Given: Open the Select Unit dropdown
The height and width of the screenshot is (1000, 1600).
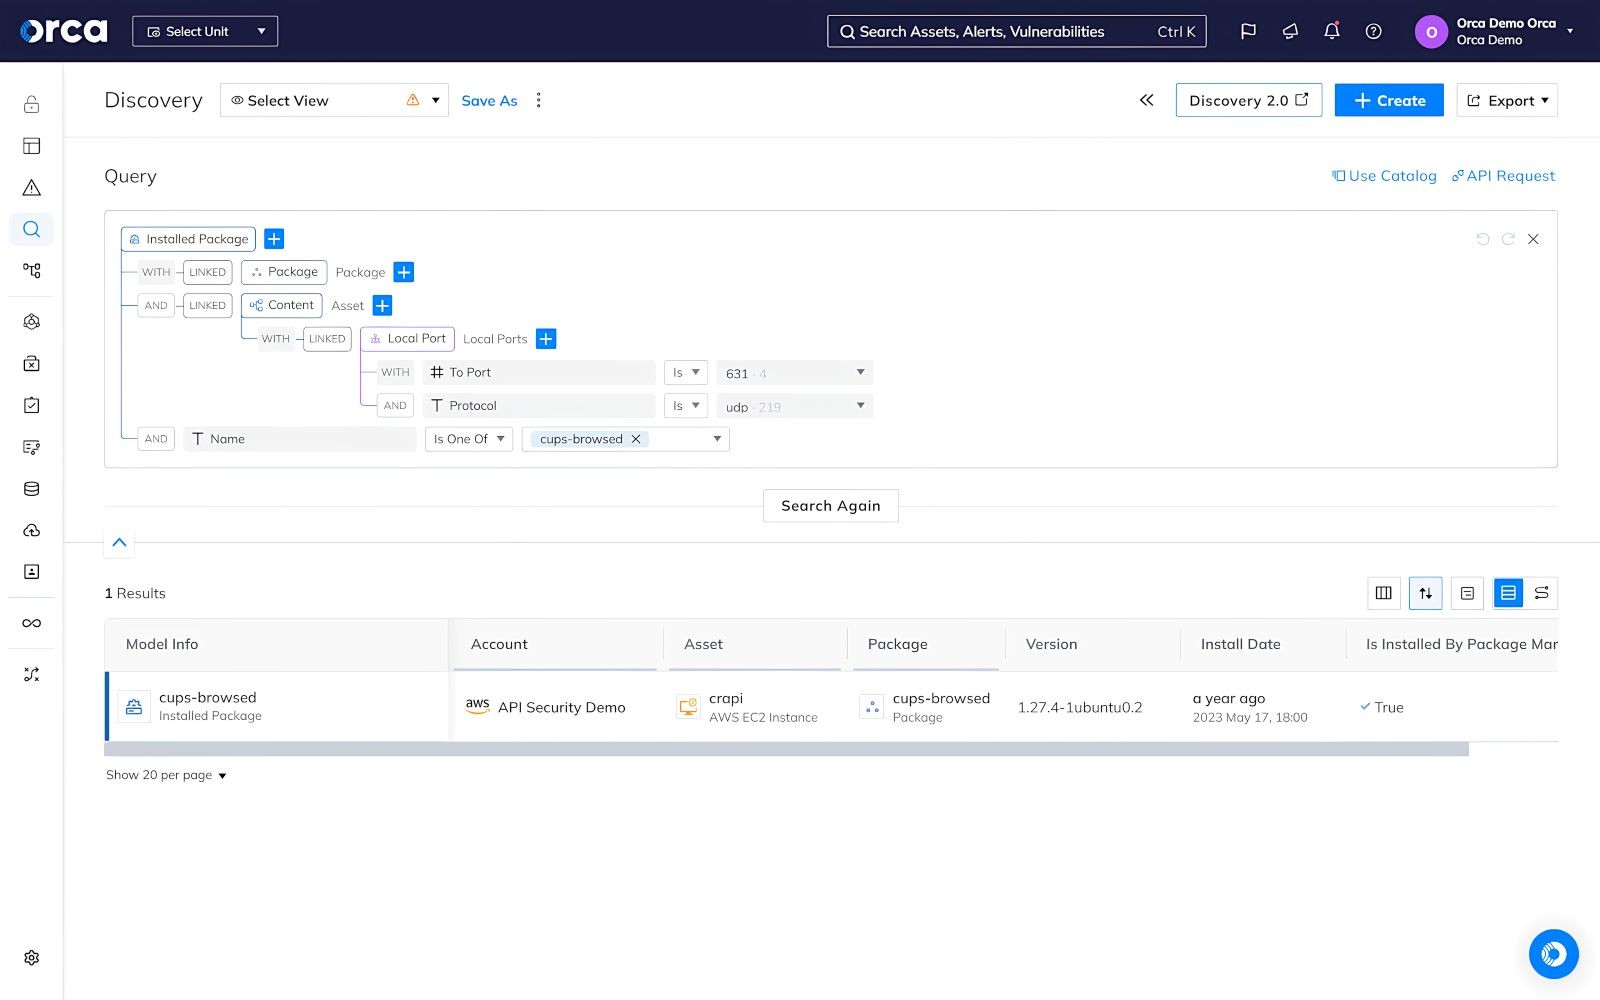Looking at the screenshot, I should click(205, 31).
